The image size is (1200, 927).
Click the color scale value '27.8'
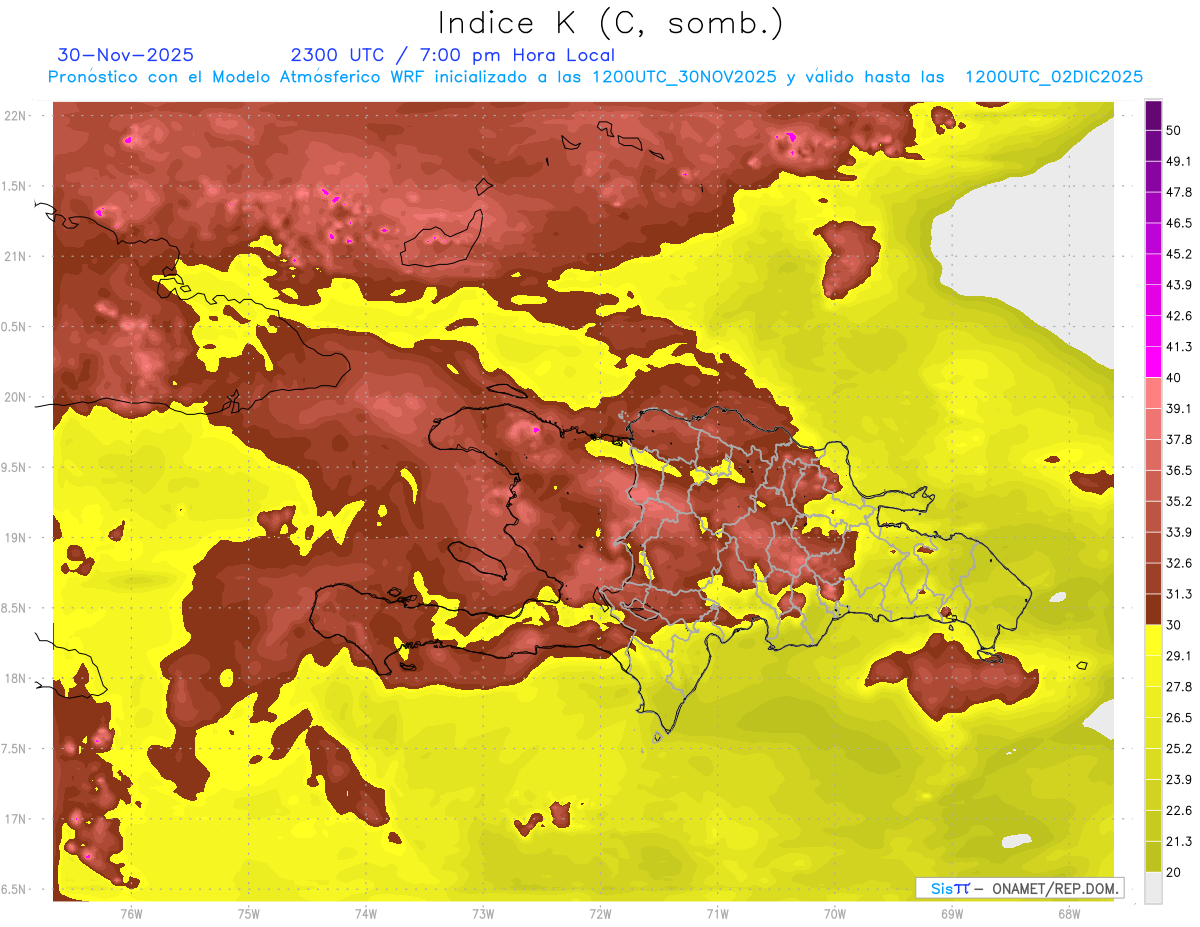click(x=1179, y=687)
